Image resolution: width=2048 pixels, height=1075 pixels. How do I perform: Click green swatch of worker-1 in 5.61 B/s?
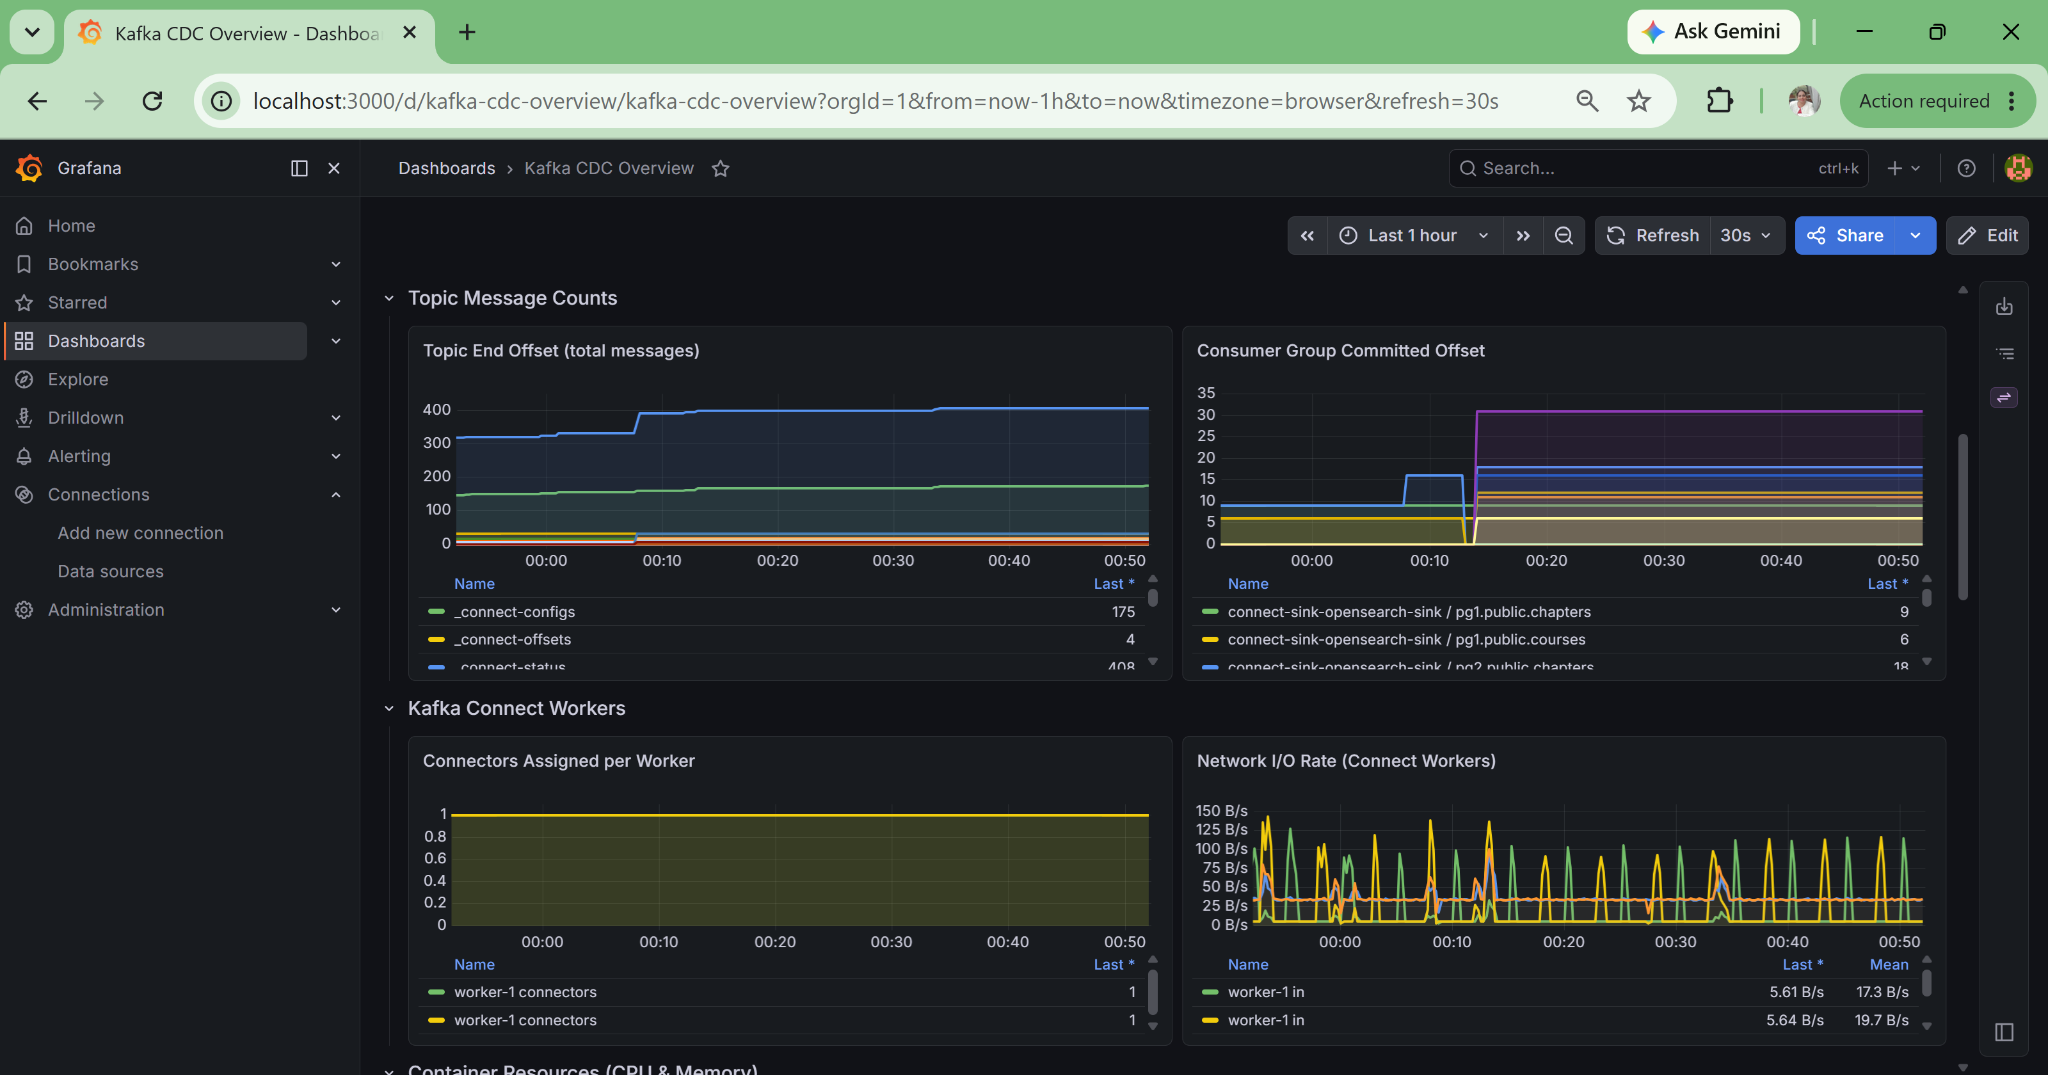coord(1210,992)
